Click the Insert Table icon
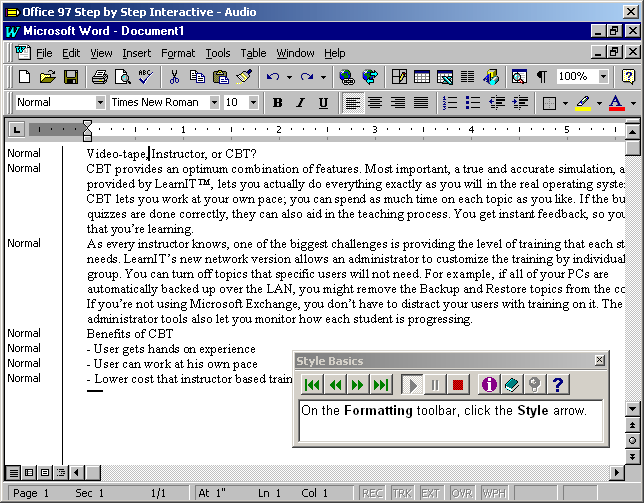 pyautogui.click(x=422, y=77)
